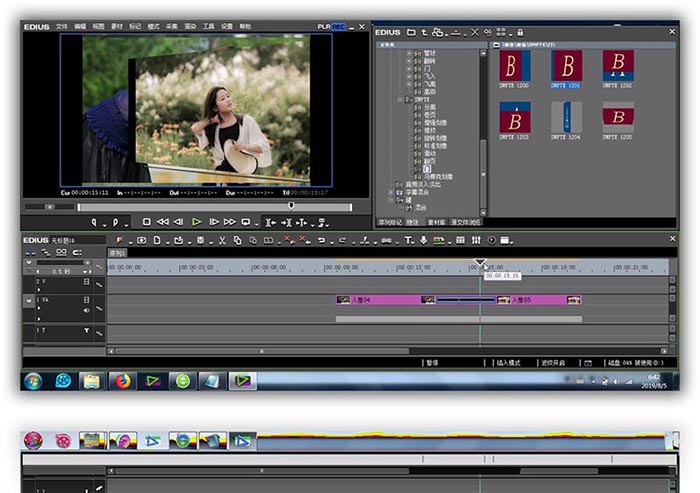Click the lock icon in effect panel toolbar
Image resolution: width=700 pixels, height=493 pixels.
coord(520,32)
